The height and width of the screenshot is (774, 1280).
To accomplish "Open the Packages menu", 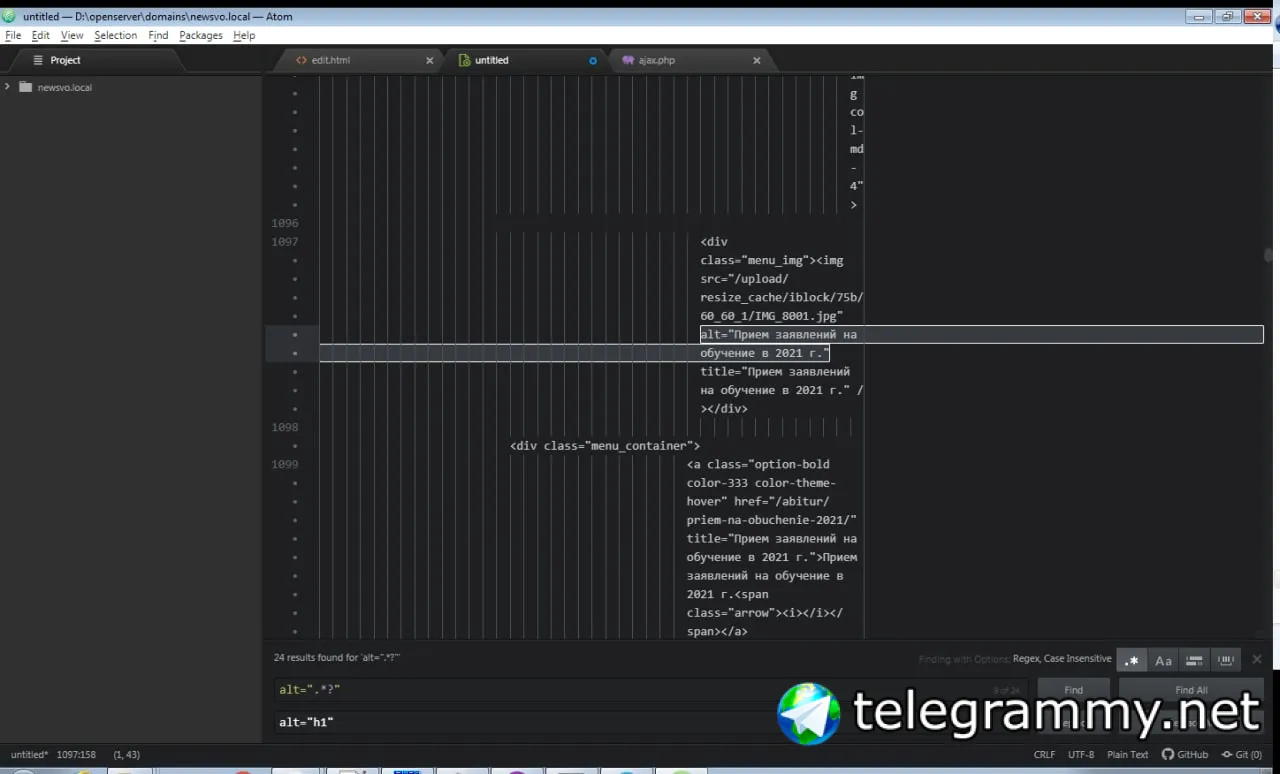I will tap(201, 35).
